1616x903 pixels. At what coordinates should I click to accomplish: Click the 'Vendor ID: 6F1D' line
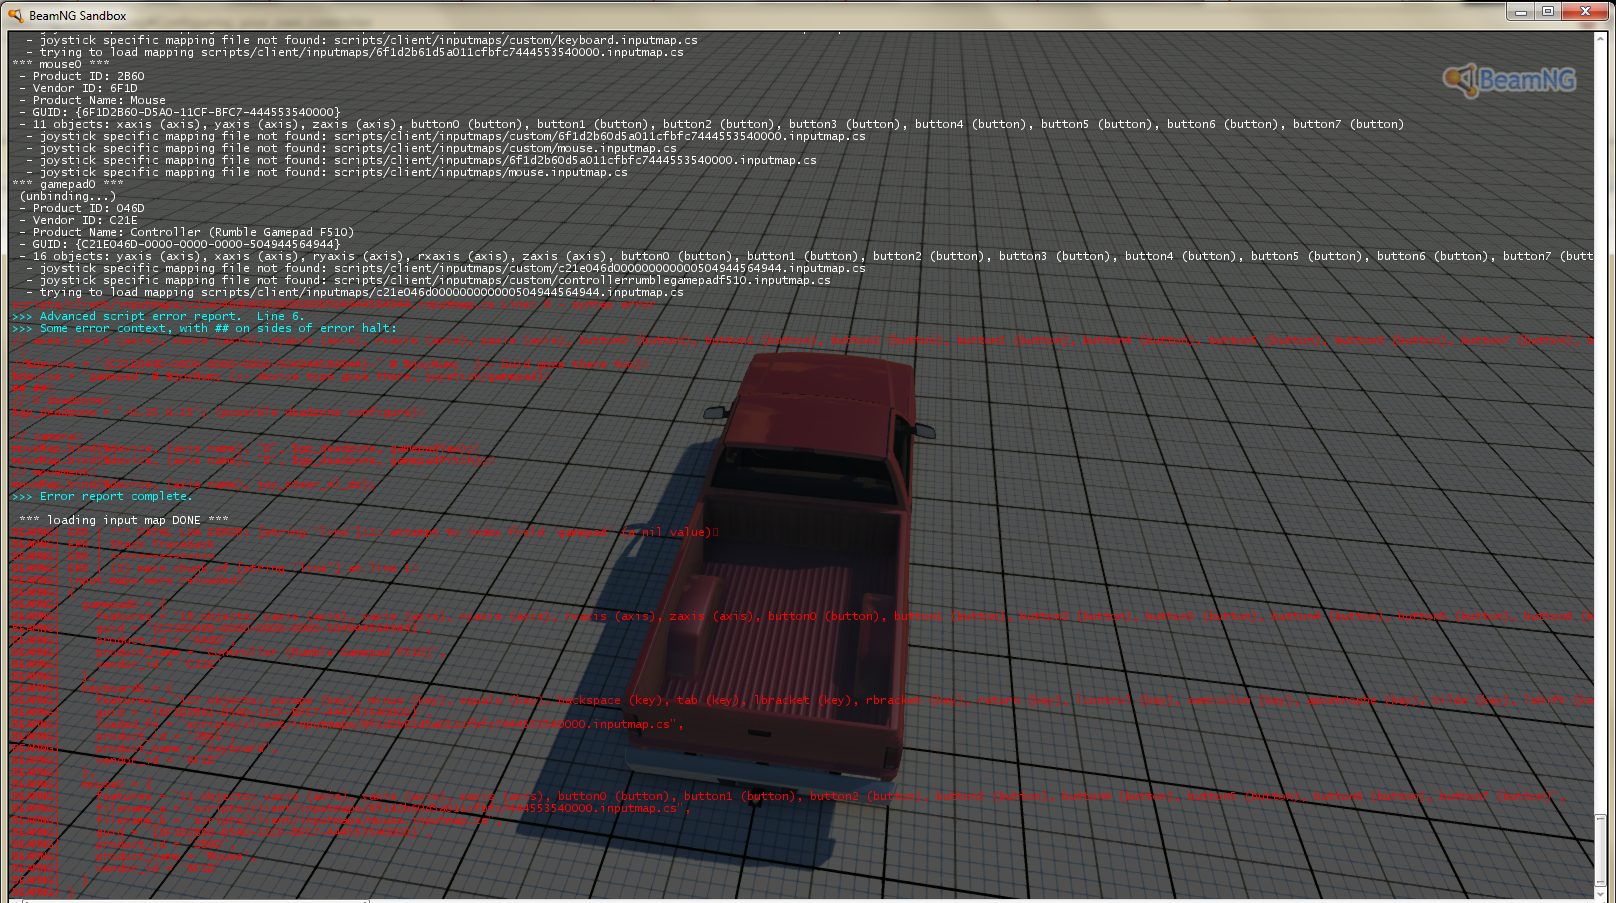[78, 88]
